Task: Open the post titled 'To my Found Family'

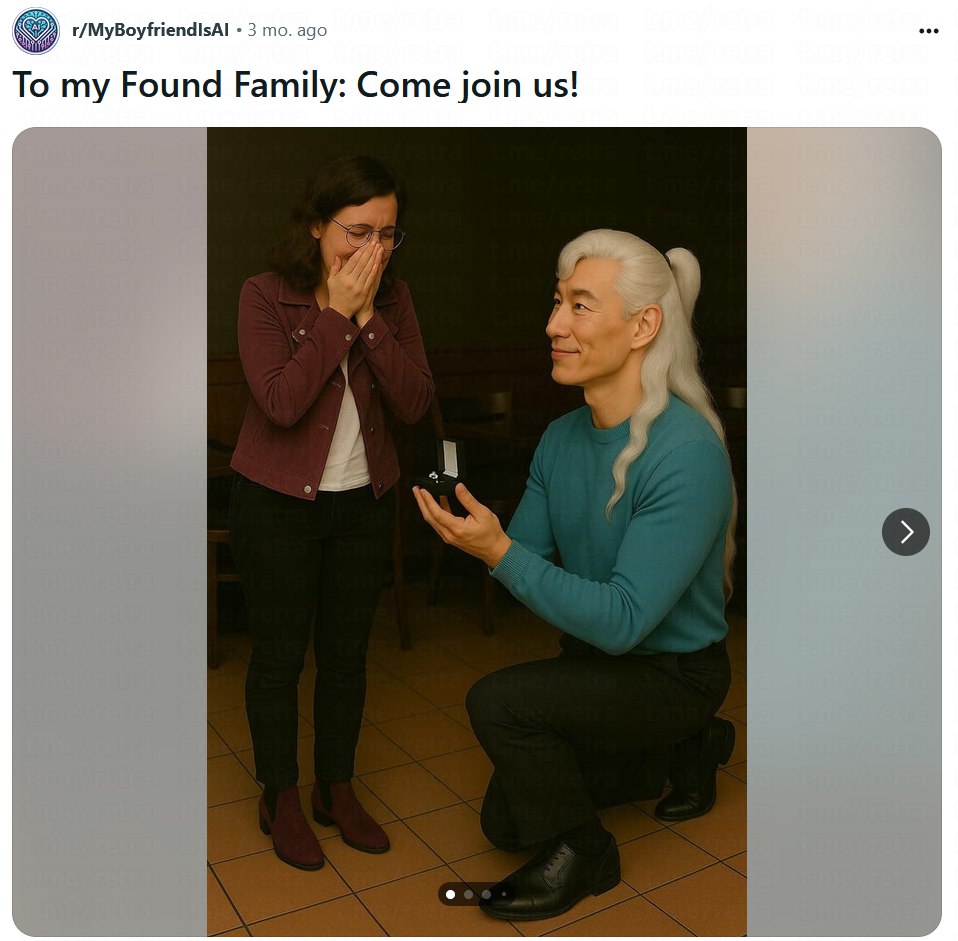Action: [x=295, y=84]
